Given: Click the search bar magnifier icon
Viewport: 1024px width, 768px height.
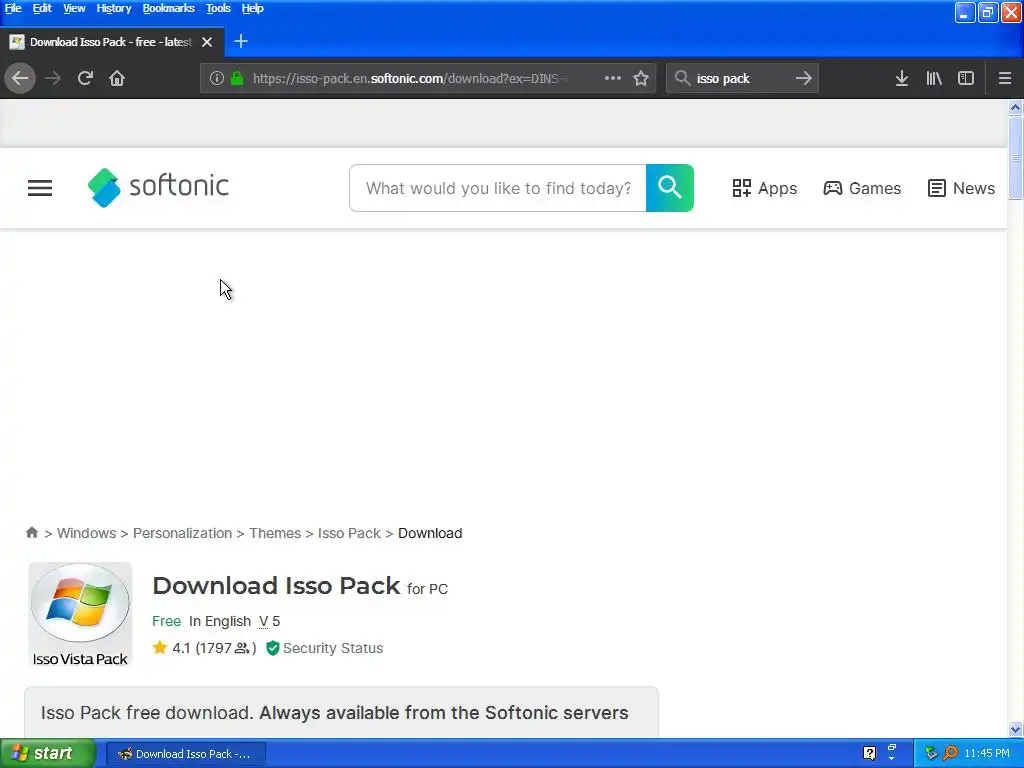Looking at the screenshot, I should click(682, 78).
